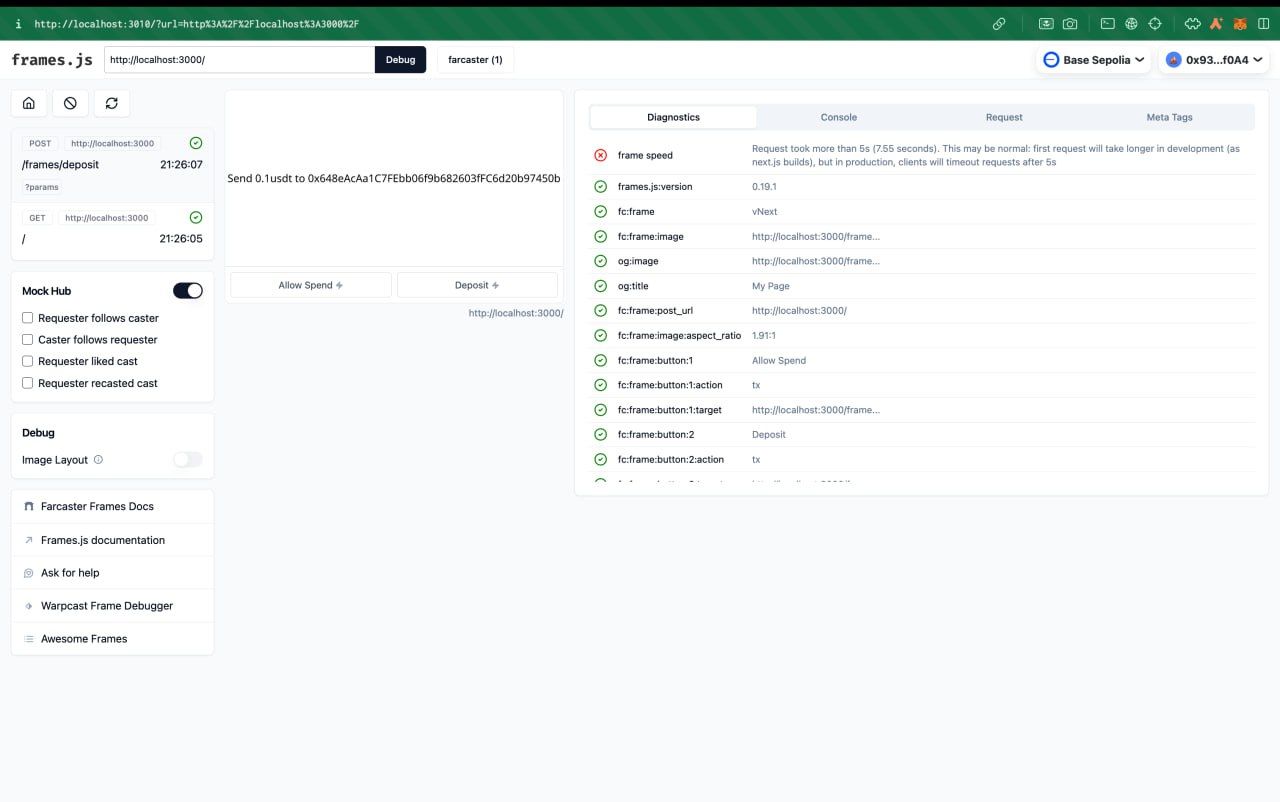Click the home icon button
Screen dimensions: 1280x802
tap(29, 103)
